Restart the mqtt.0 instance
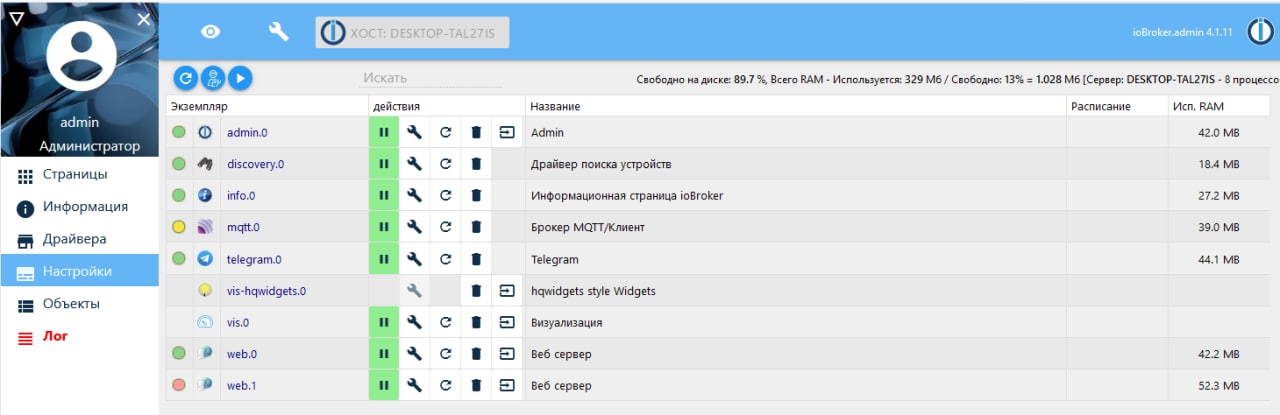The height and width of the screenshot is (415, 1280). (445, 227)
